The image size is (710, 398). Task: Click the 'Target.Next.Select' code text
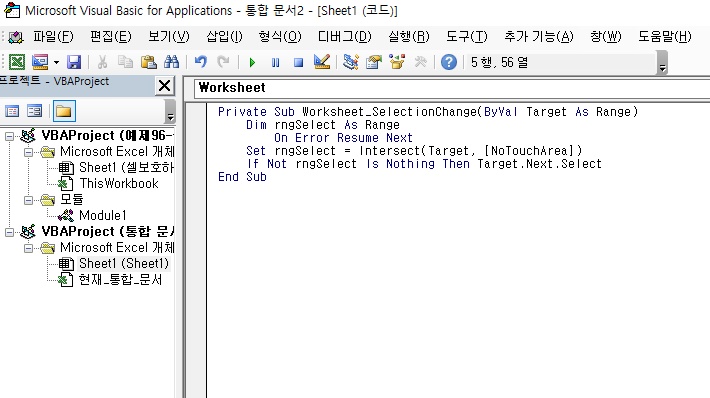pyautogui.click(x=539, y=164)
